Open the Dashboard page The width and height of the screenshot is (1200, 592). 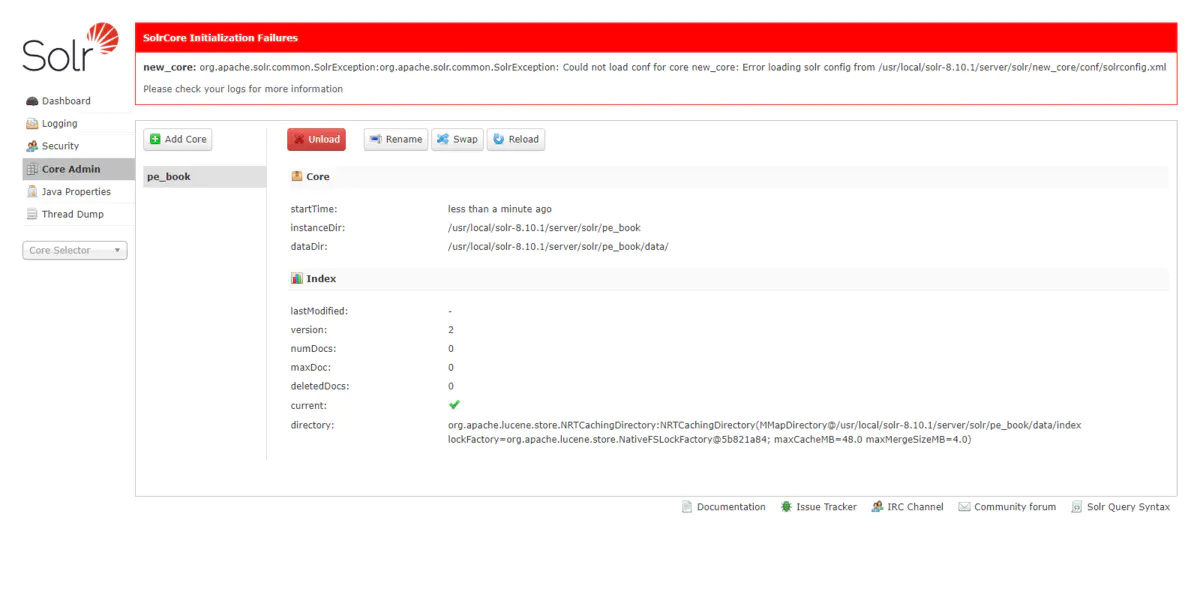(66, 101)
